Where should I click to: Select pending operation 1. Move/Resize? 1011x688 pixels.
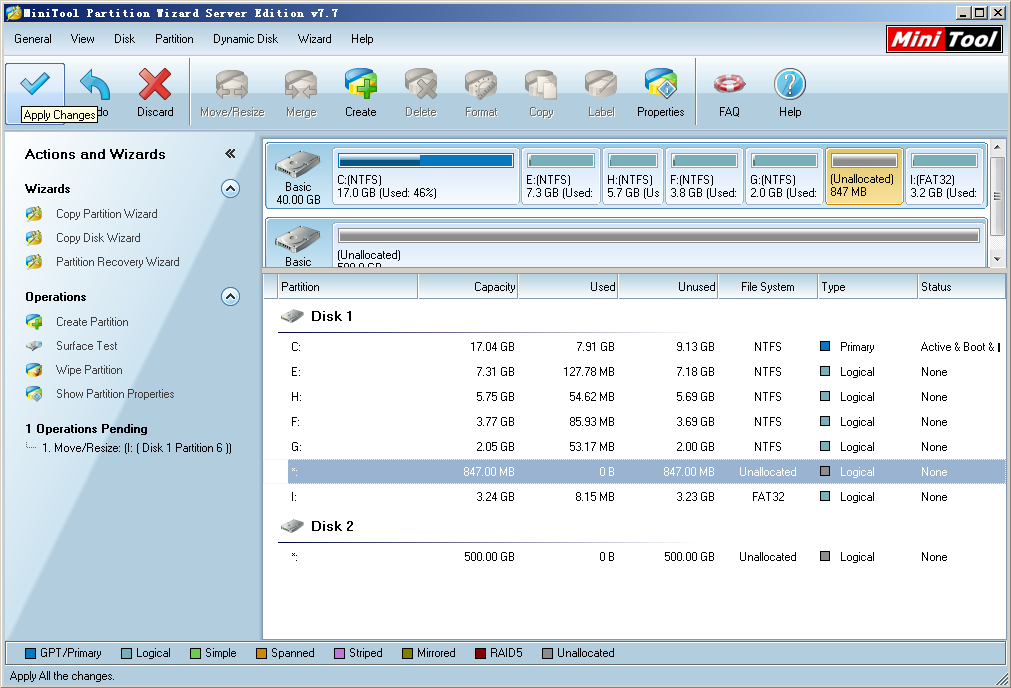tap(136, 447)
